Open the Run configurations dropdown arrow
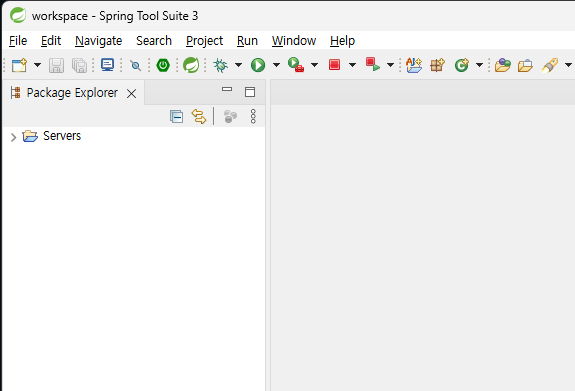This screenshot has width=575, height=391. 276,65
